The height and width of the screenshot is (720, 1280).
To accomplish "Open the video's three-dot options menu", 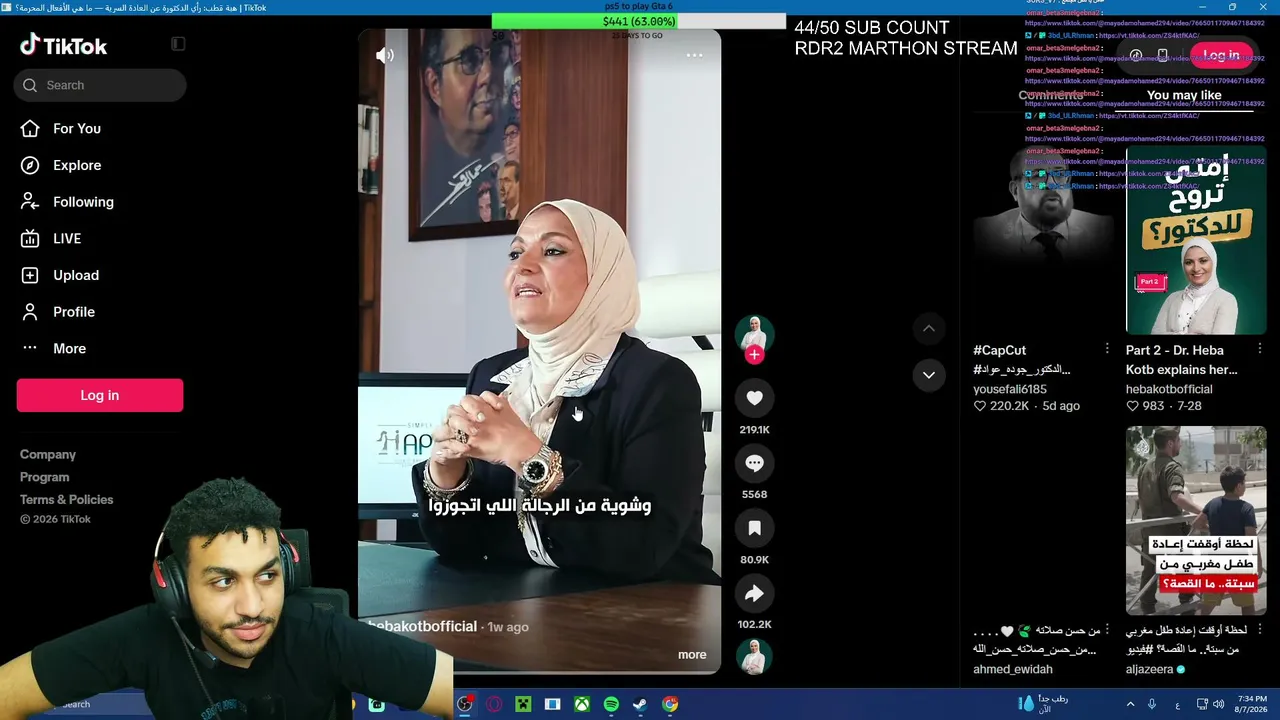I will coord(694,55).
